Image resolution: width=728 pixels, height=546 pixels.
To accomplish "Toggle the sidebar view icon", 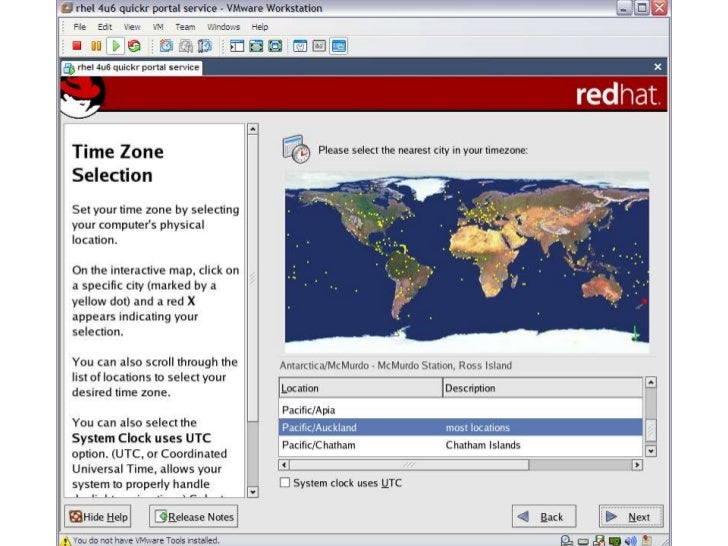I will pyautogui.click(x=237, y=46).
